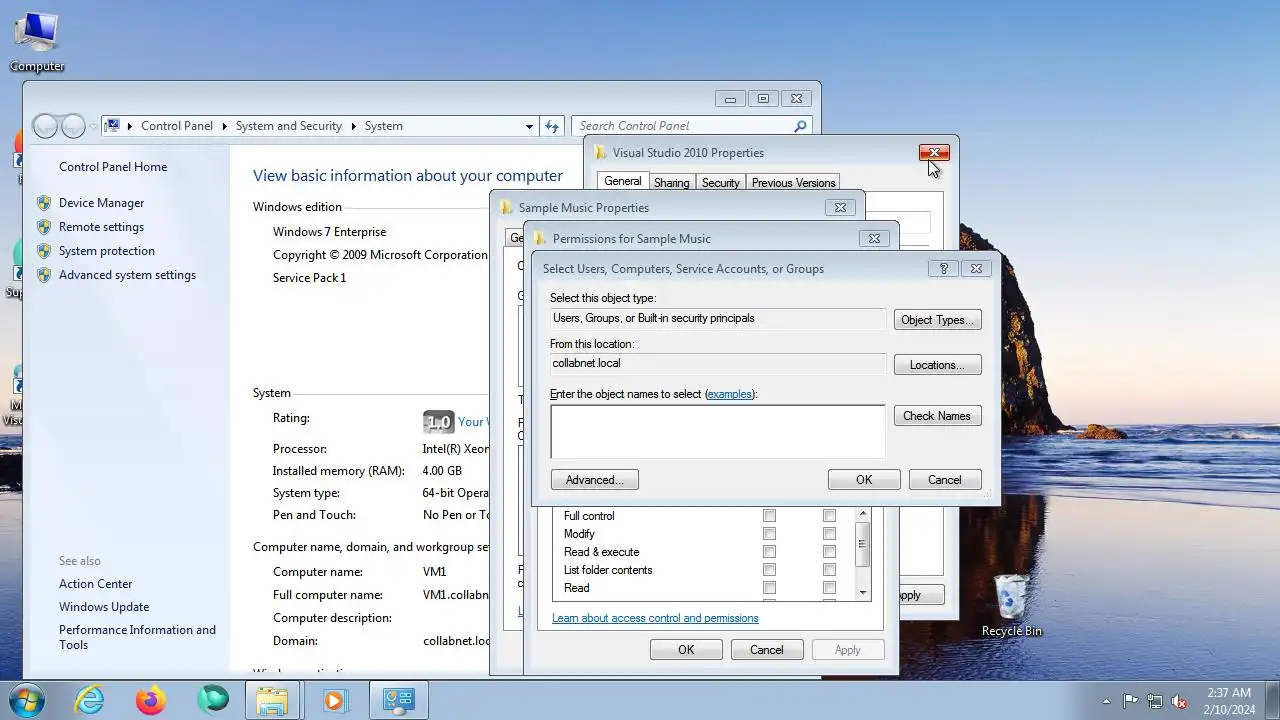The width and height of the screenshot is (1280, 720).
Task: Open the recent pages dropdown near back button
Action: 93,126
